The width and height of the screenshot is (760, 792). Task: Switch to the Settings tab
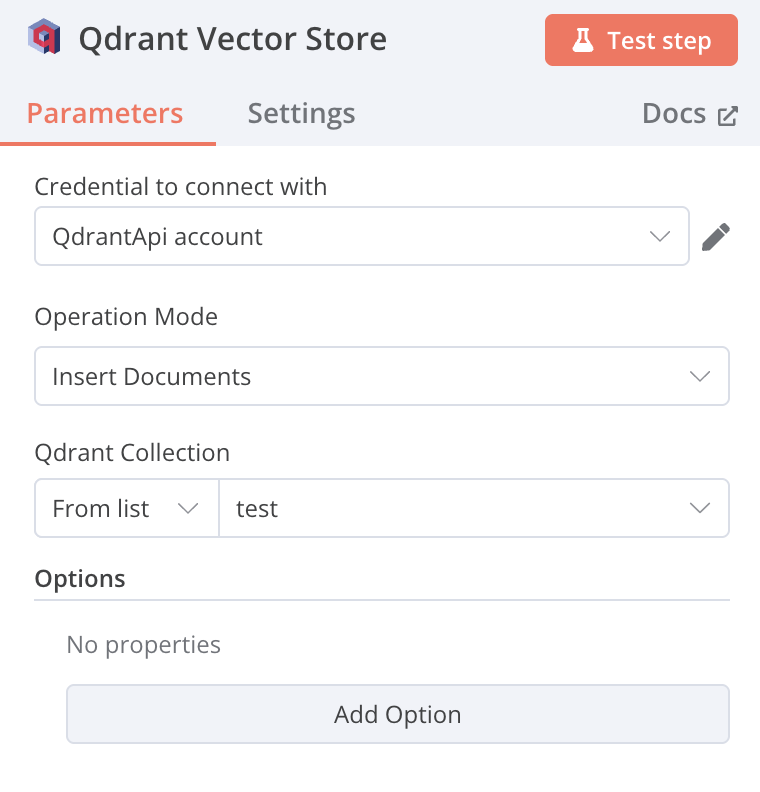[301, 113]
